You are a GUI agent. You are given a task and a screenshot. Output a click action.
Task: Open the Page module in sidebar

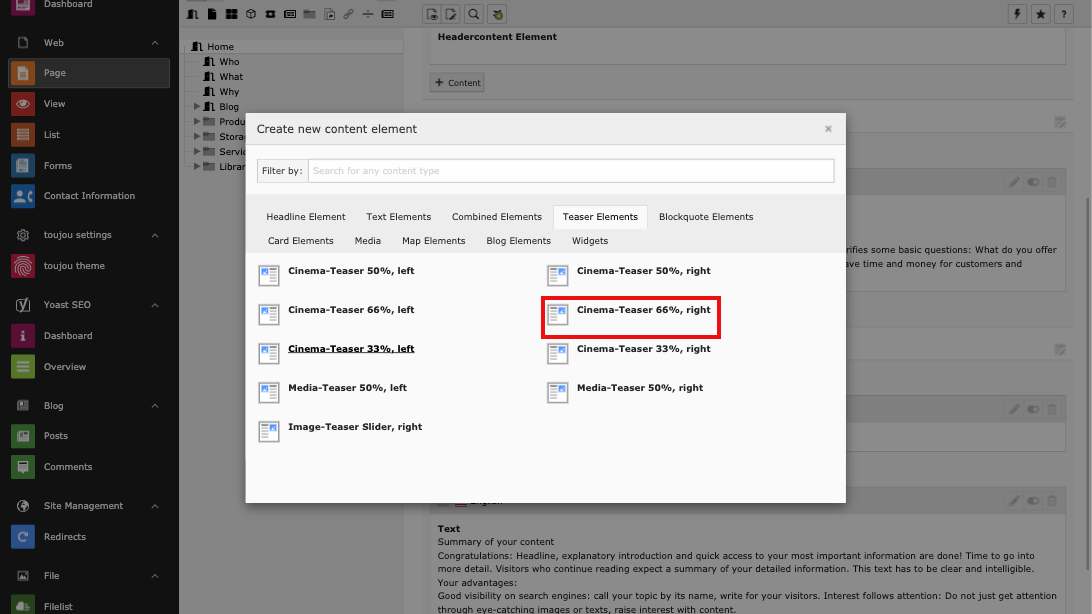pyautogui.click(x=54, y=73)
